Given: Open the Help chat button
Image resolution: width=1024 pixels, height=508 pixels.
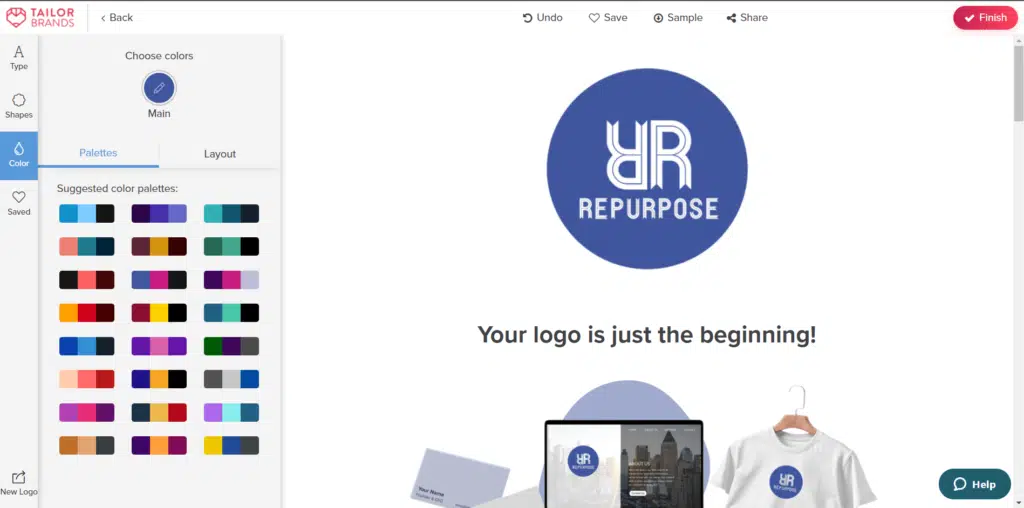Looking at the screenshot, I should (974, 484).
